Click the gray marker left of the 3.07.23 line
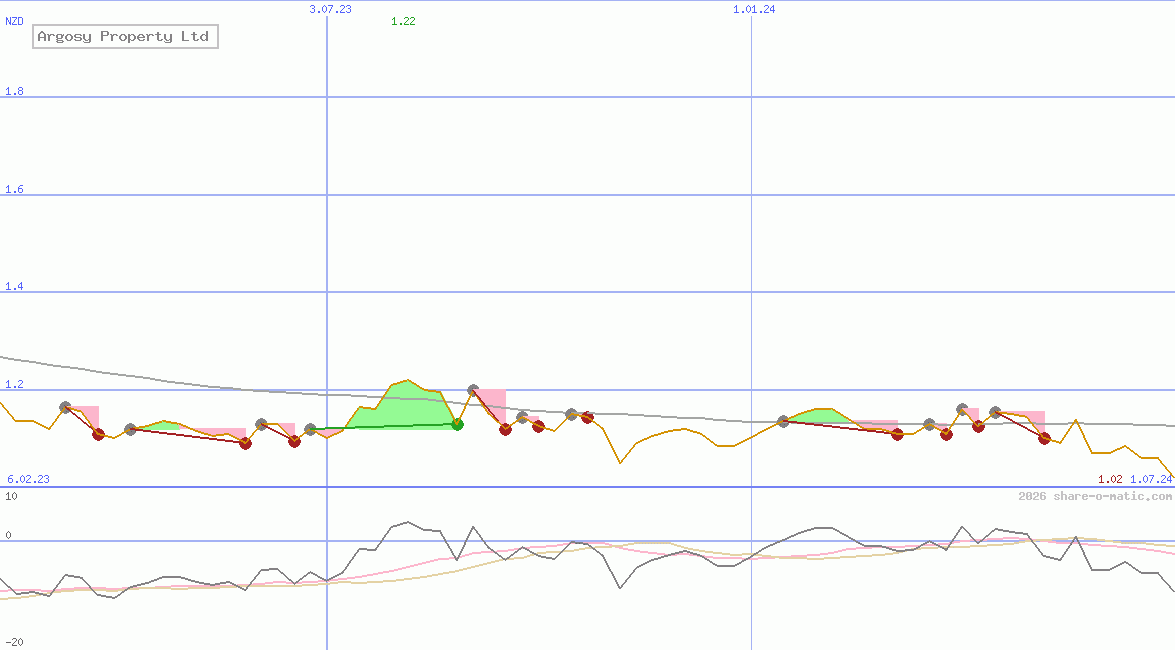 [x=310, y=429]
